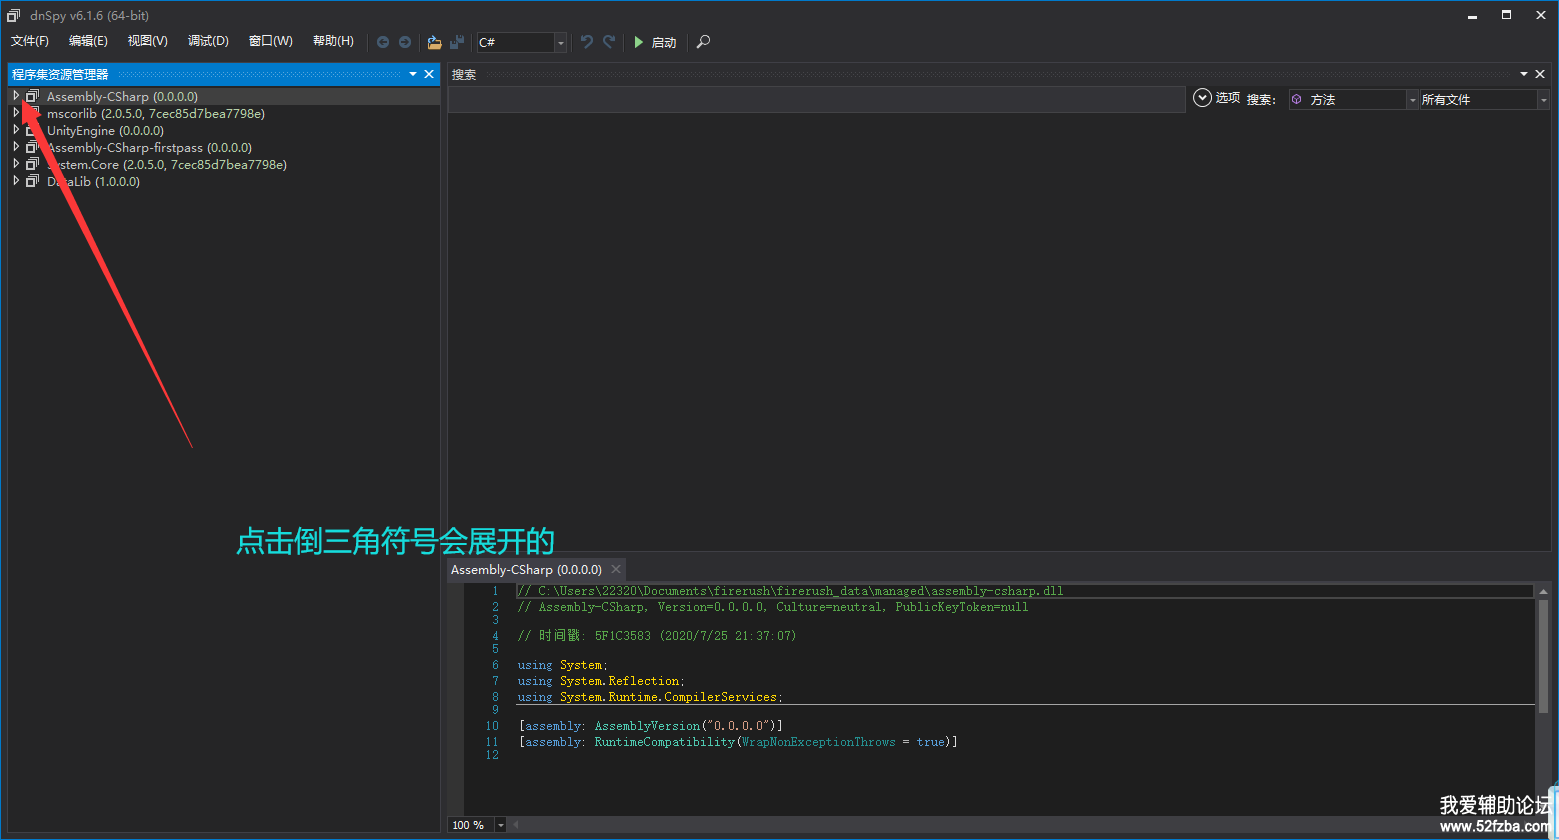Expand the UnityEngine tree node

(x=16, y=130)
